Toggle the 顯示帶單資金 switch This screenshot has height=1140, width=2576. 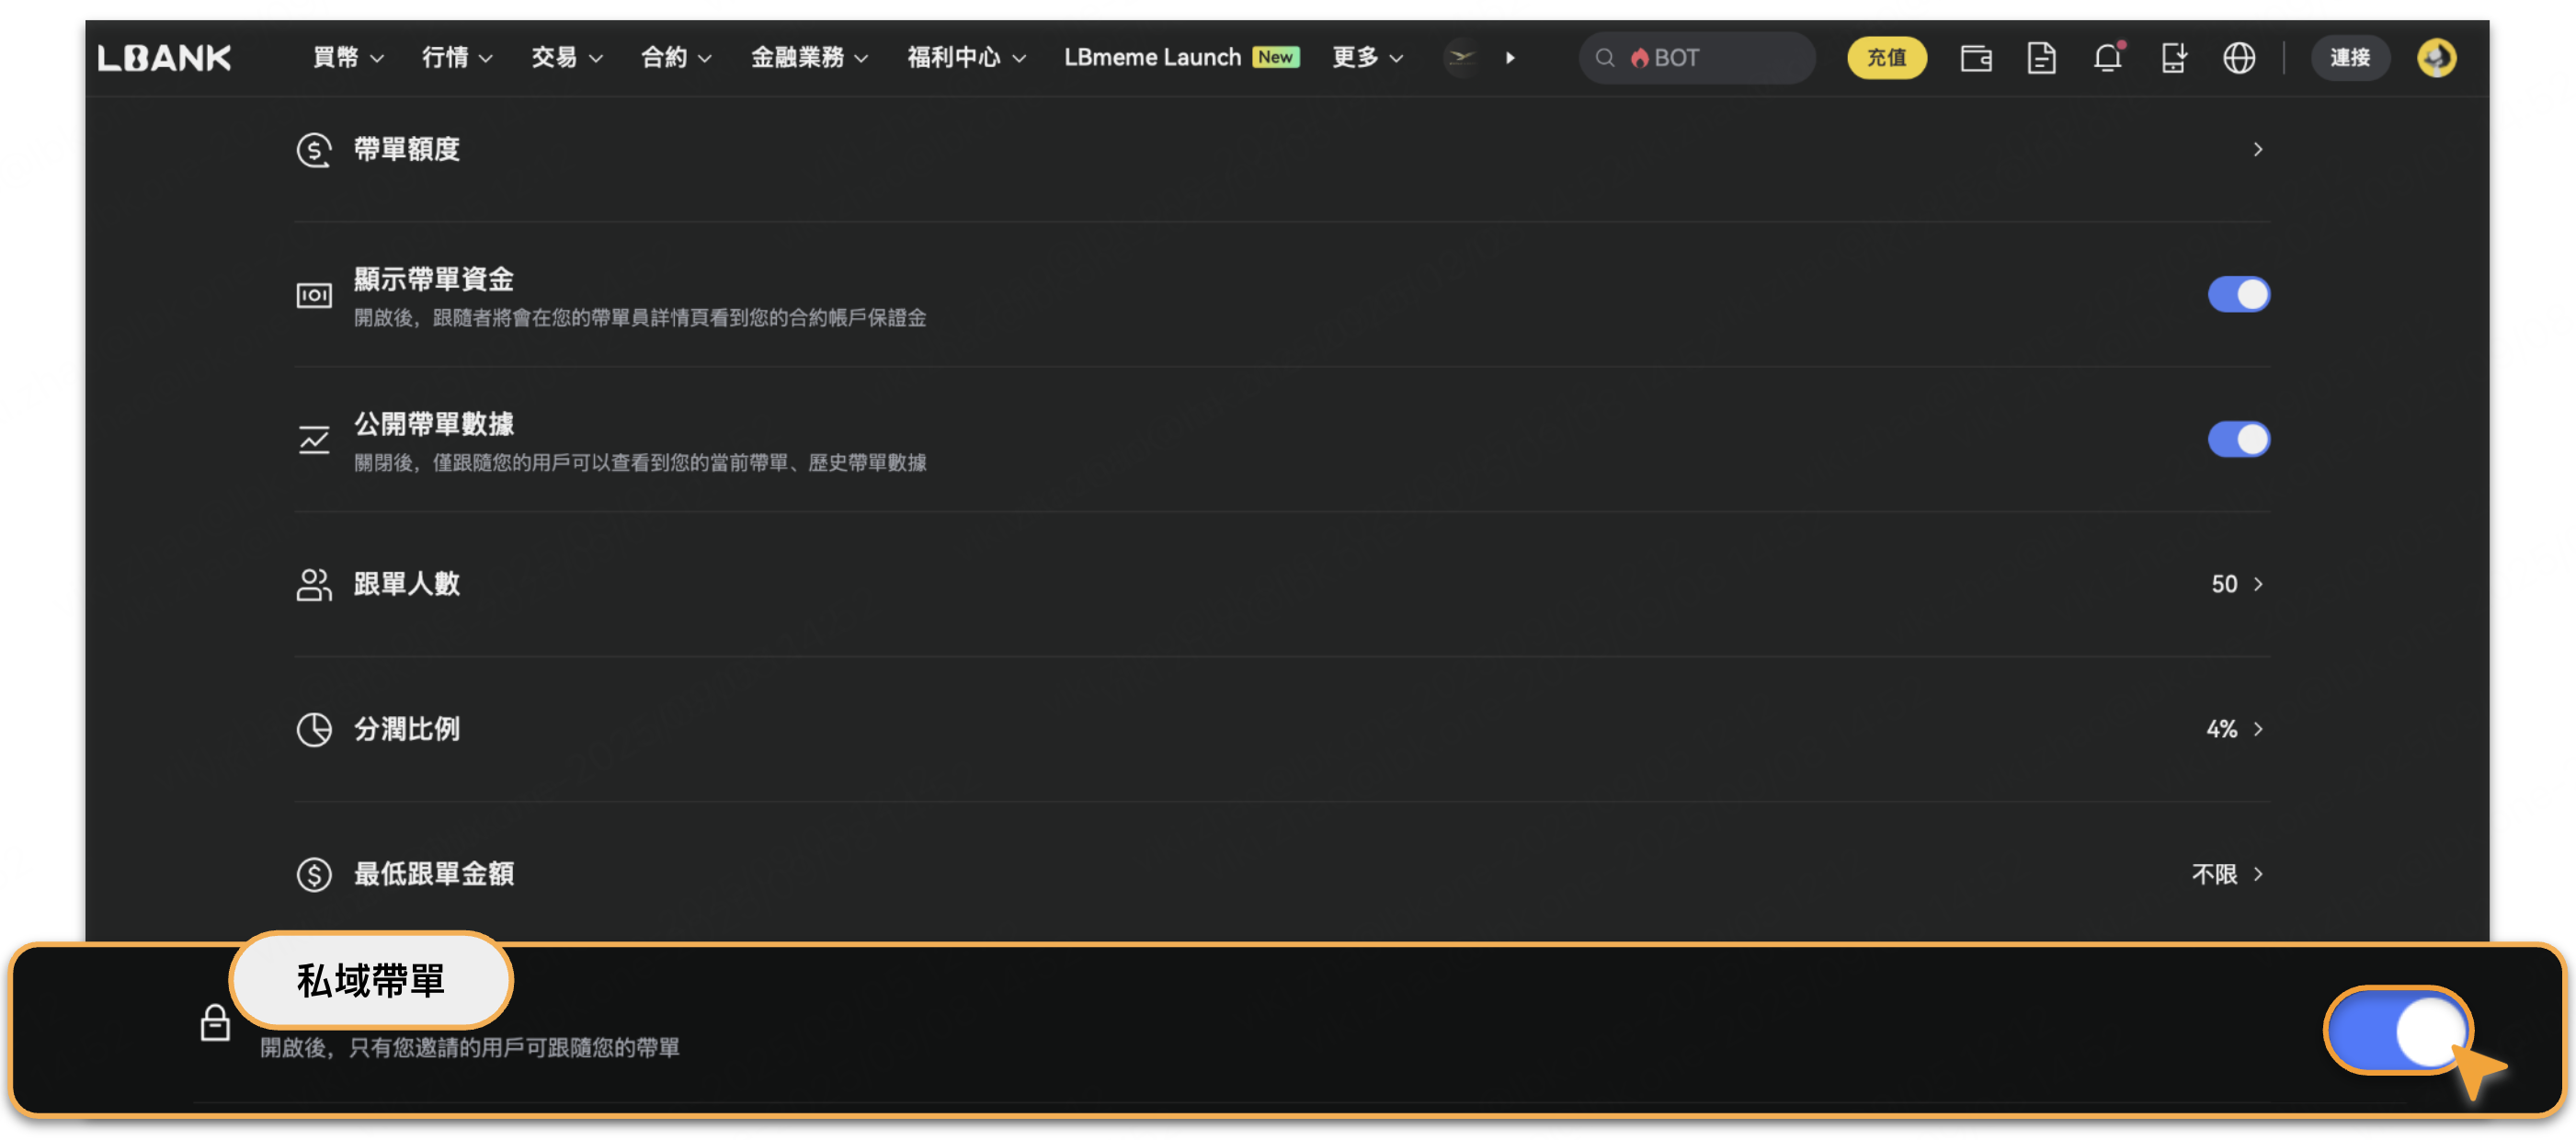point(2238,295)
